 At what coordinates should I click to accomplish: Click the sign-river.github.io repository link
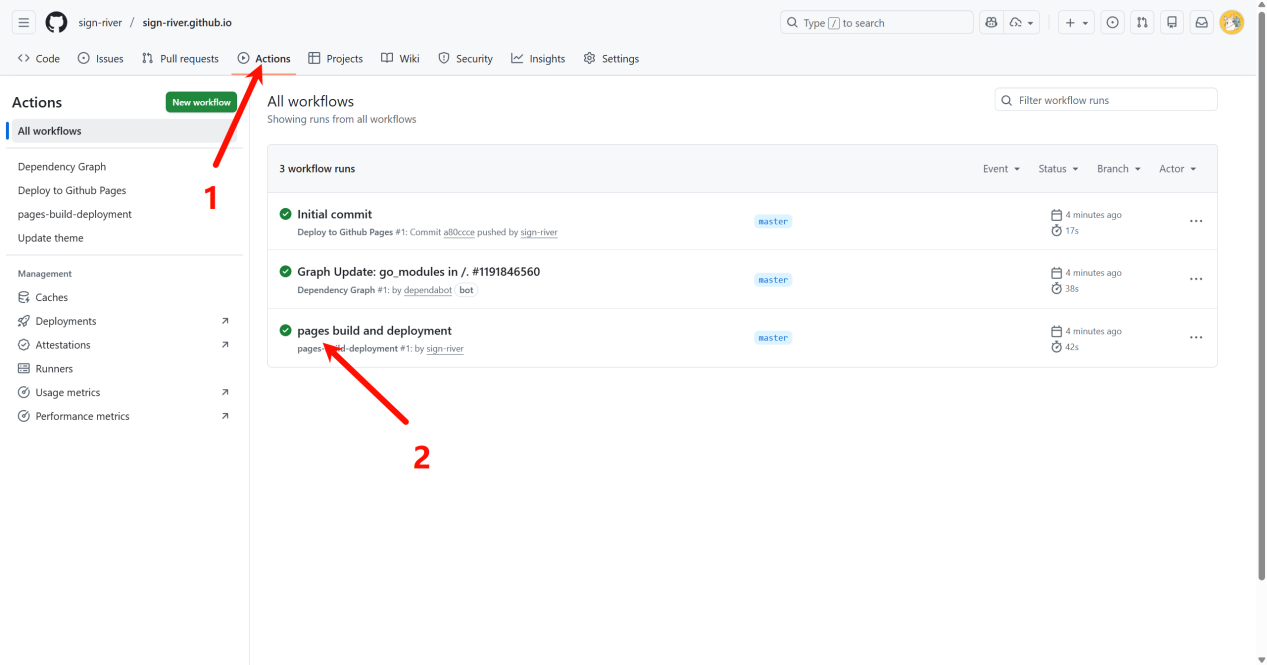(187, 22)
